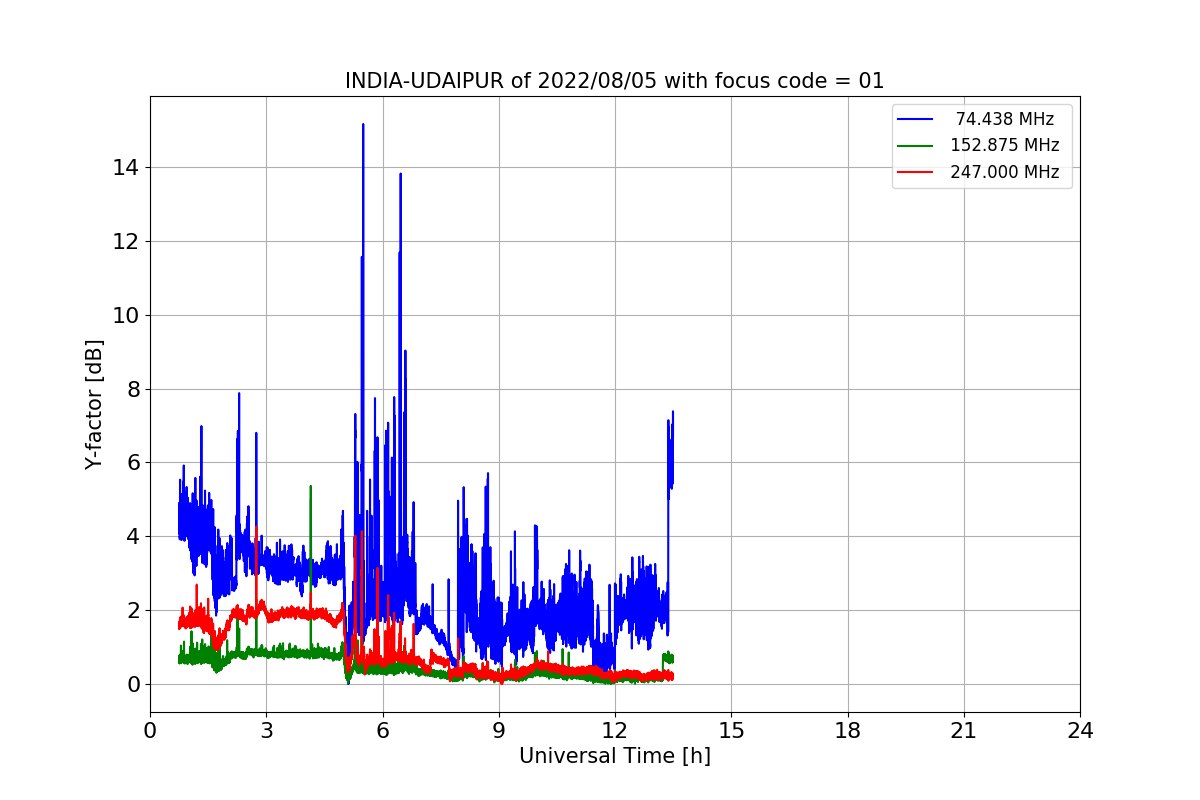Click x-axis tick label 12

(615, 731)
